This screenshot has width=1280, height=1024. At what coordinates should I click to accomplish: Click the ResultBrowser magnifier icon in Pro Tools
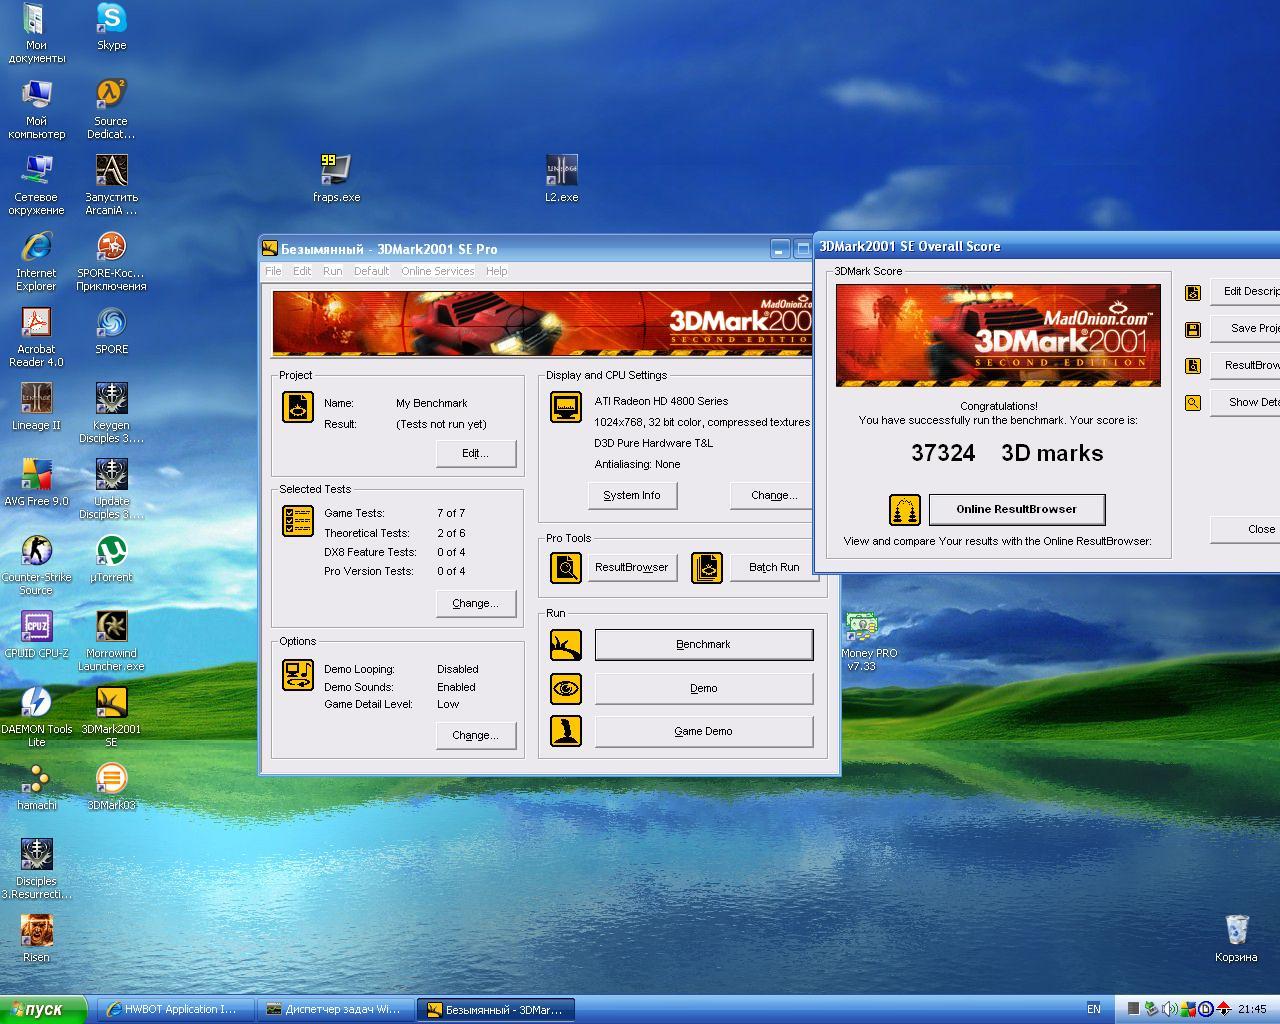pos(566,567)
